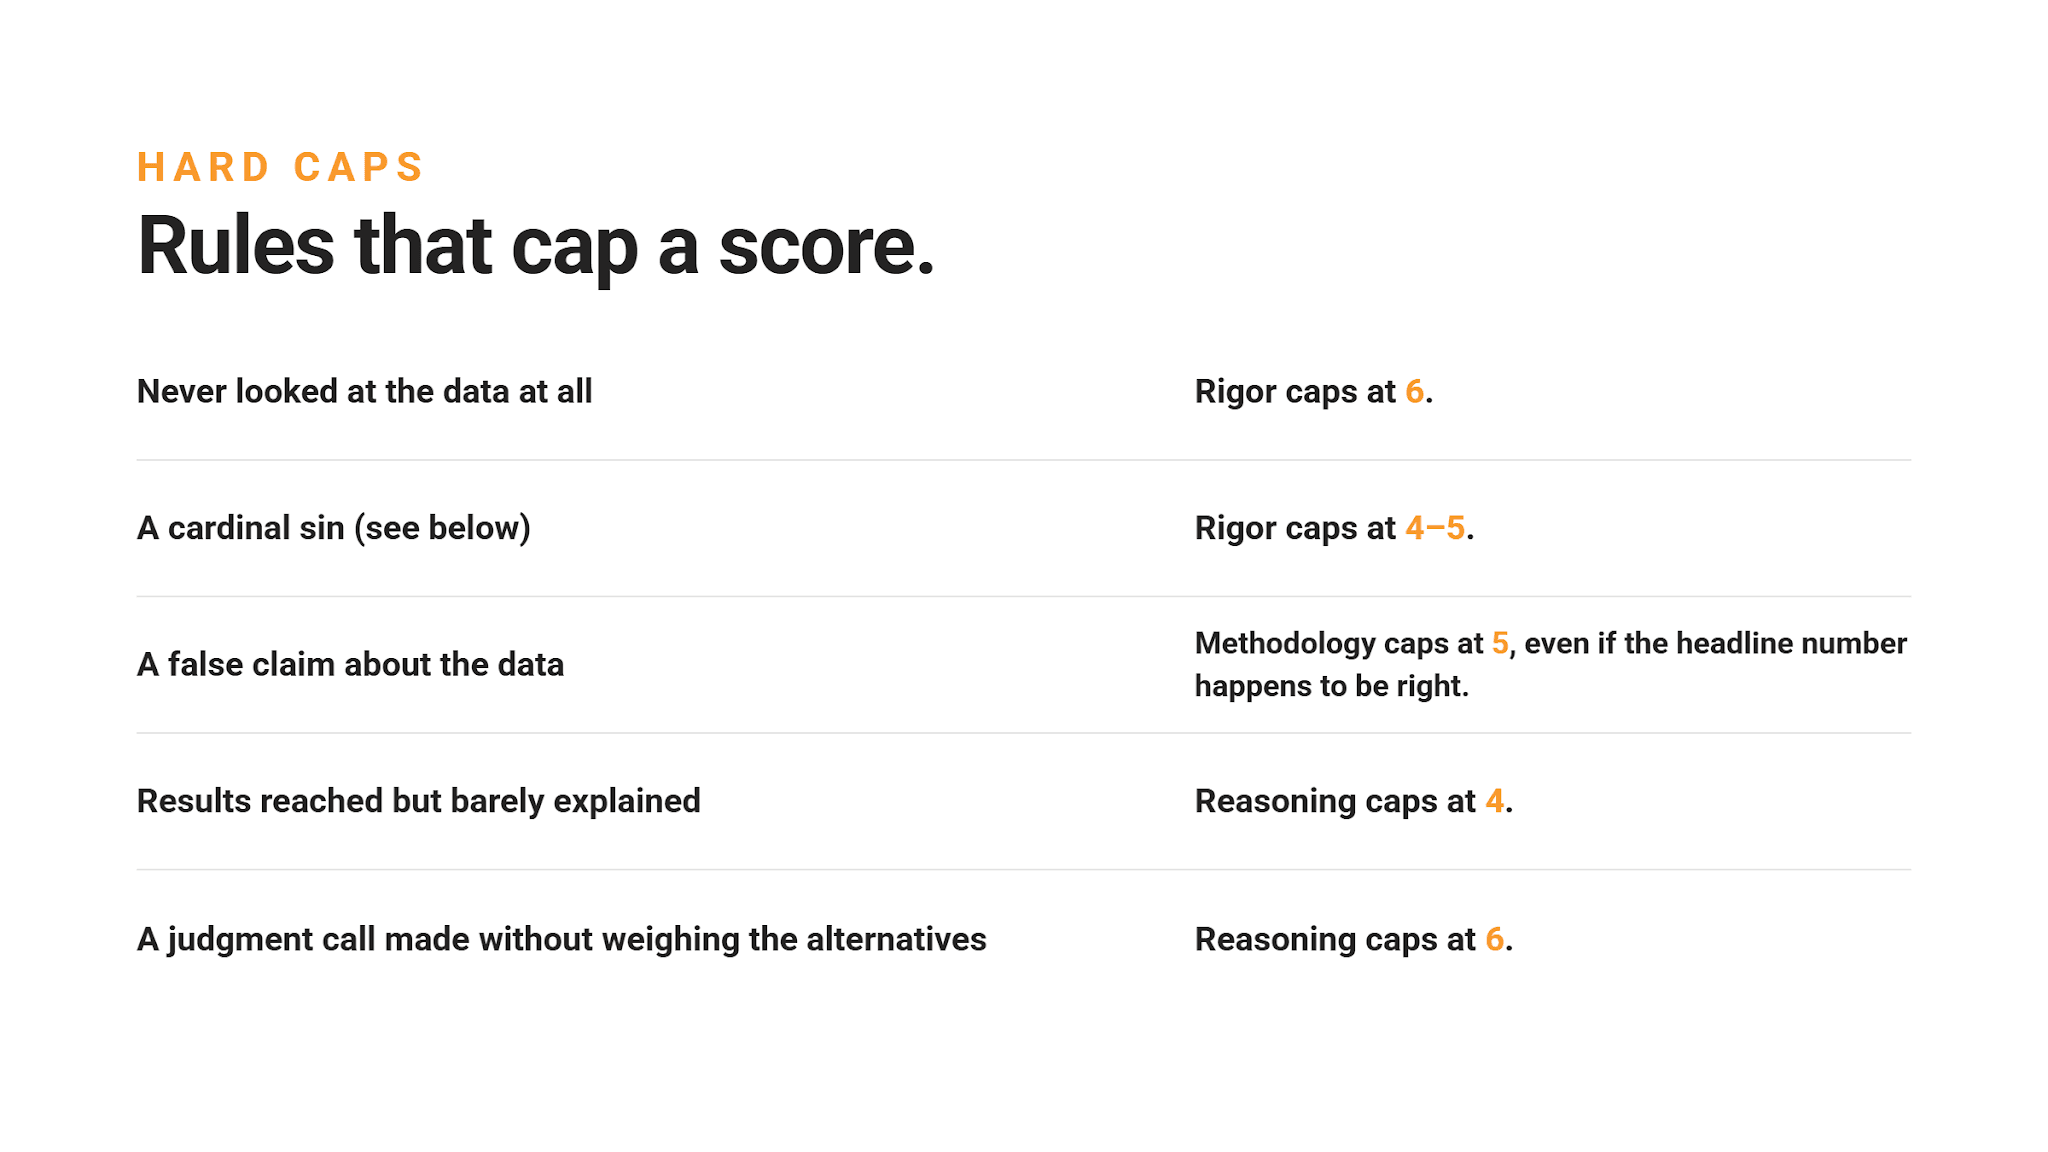Click the orange 6 in the first 'Rigor caps at' line
Viewport: 2048px width, 1152px height.
1414,392
